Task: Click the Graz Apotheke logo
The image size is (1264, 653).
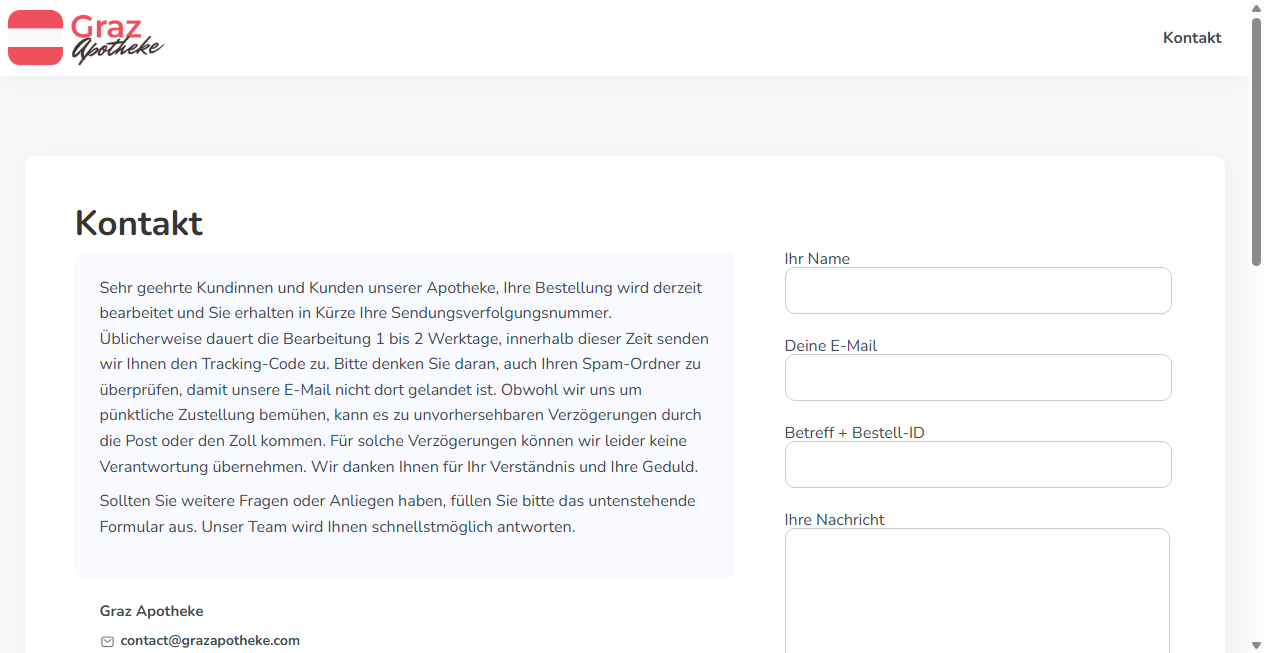Action: (86, 38)
